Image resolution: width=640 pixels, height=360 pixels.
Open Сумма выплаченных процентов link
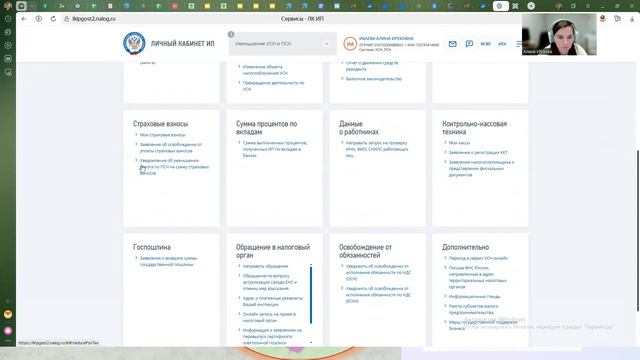275,149
